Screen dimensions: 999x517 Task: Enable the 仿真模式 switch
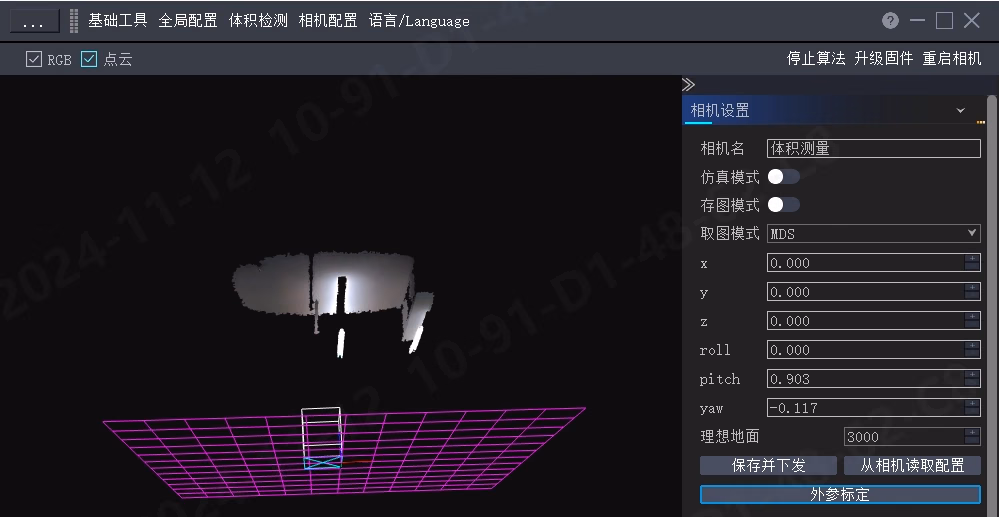point(783,177)
